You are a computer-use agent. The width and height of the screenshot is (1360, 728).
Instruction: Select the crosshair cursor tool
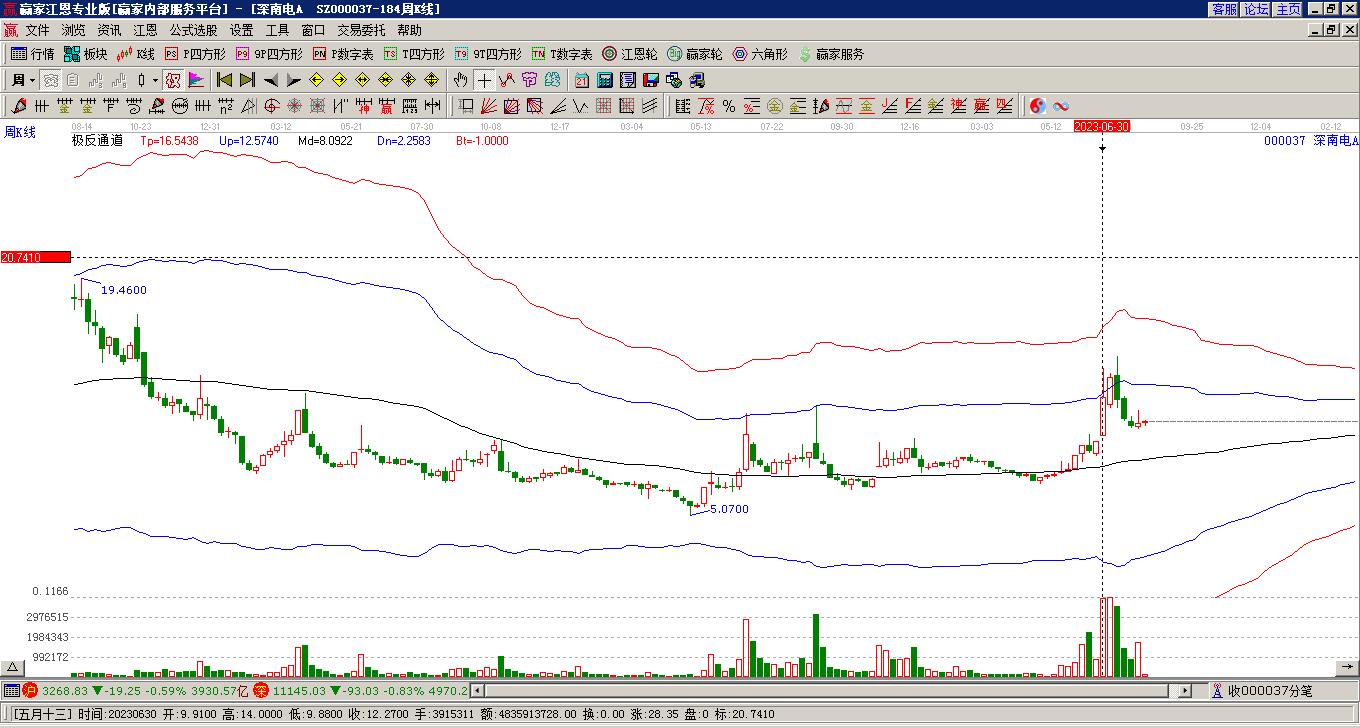click(x=484, y=80)
